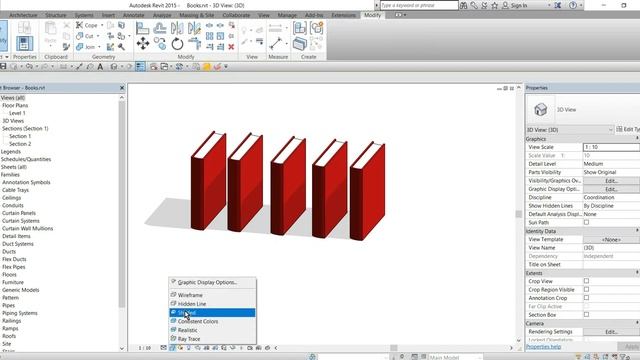Choose Hidden Line visual style
Image resolution: width=640 pixels, height=360 pixels.
212,304
